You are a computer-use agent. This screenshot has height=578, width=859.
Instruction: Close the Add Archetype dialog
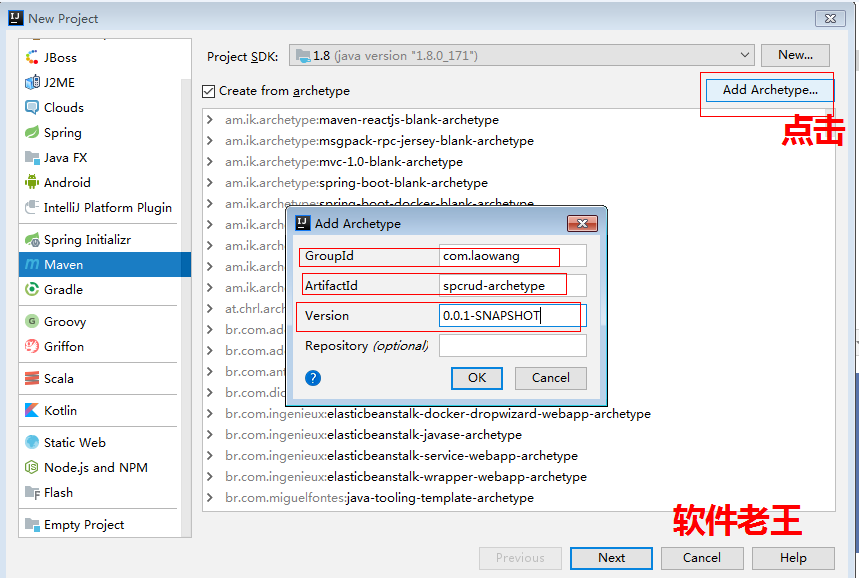pos(582,224)
